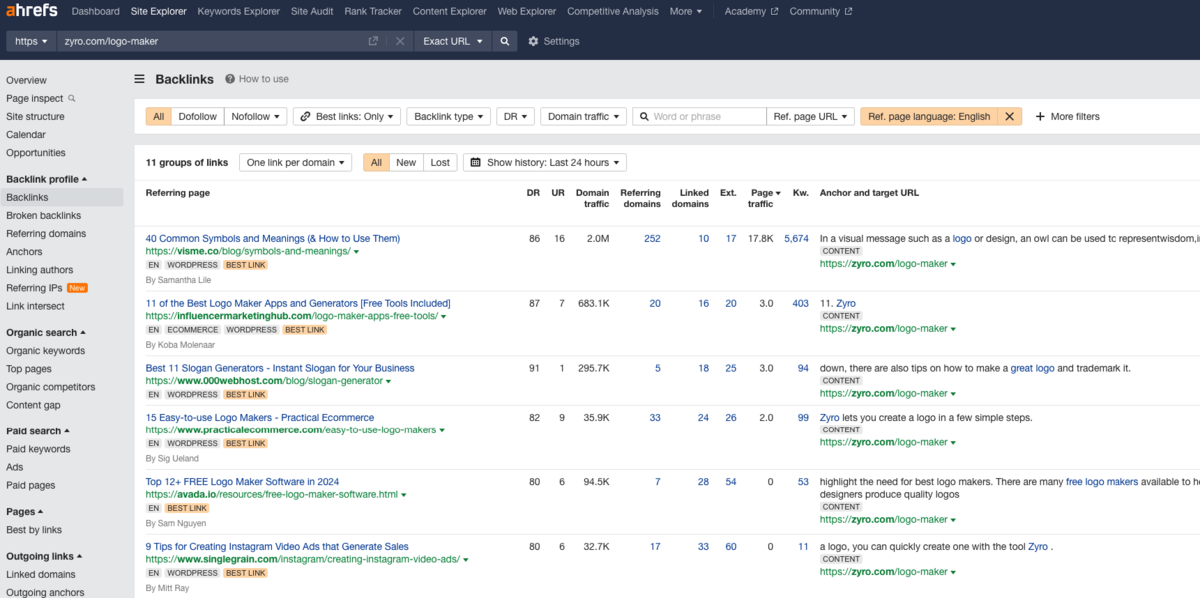Switch to the New links toggle
The image size is (1200, 598).
coord(406,162)
